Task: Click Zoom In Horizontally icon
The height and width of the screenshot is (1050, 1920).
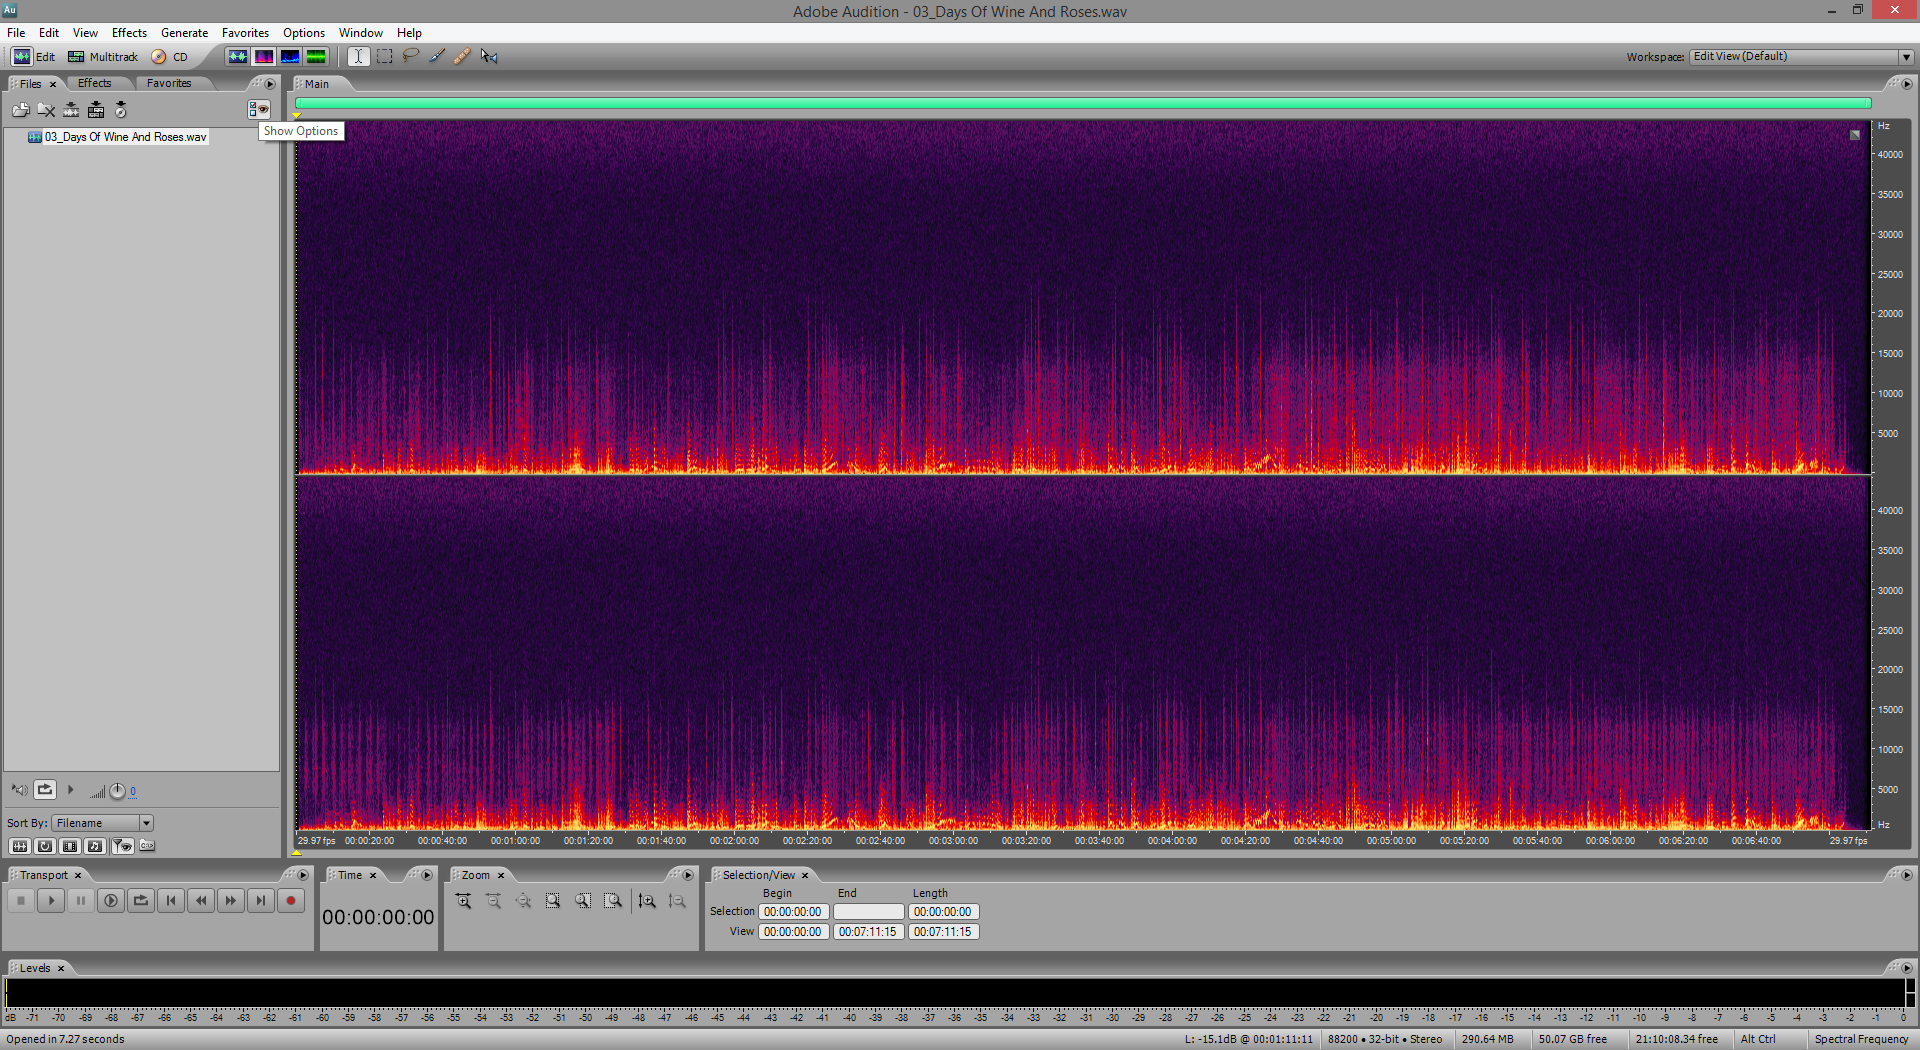Action: pyautogui.click(x=464, y=901)
